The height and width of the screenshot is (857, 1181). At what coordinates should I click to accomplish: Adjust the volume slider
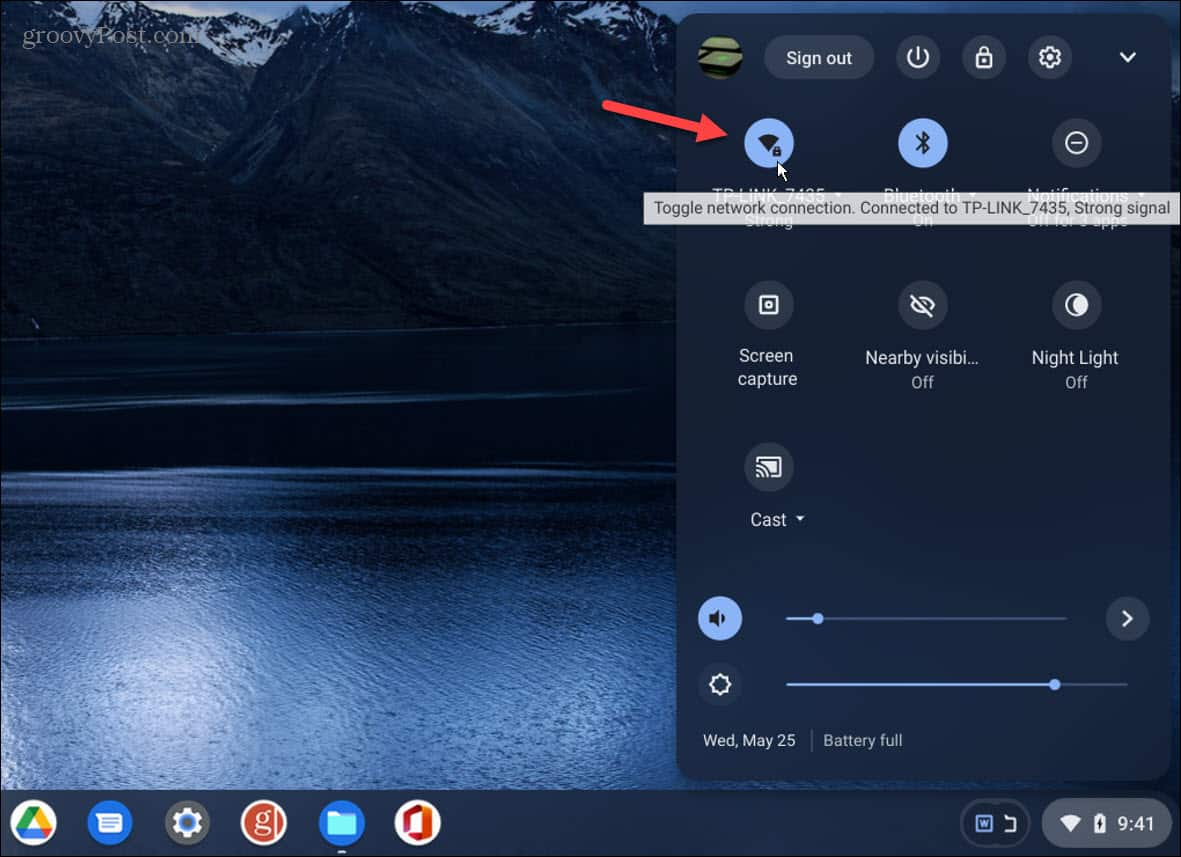pos(926,619)
